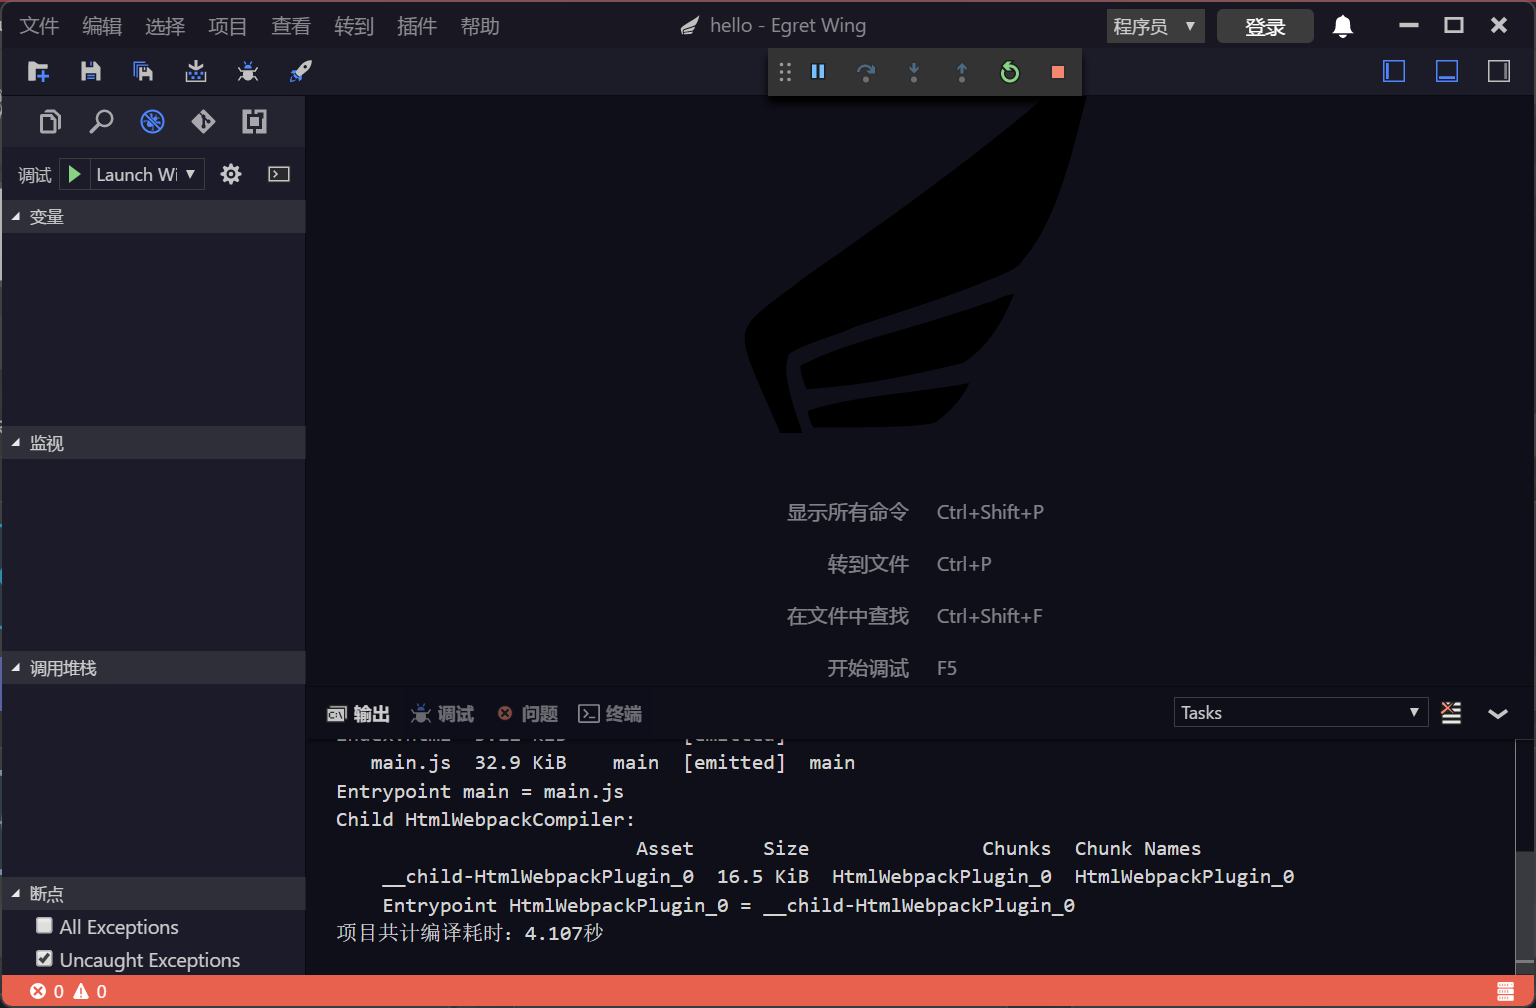
Task: Collapse the 断点 section
Action: point(153,894)
